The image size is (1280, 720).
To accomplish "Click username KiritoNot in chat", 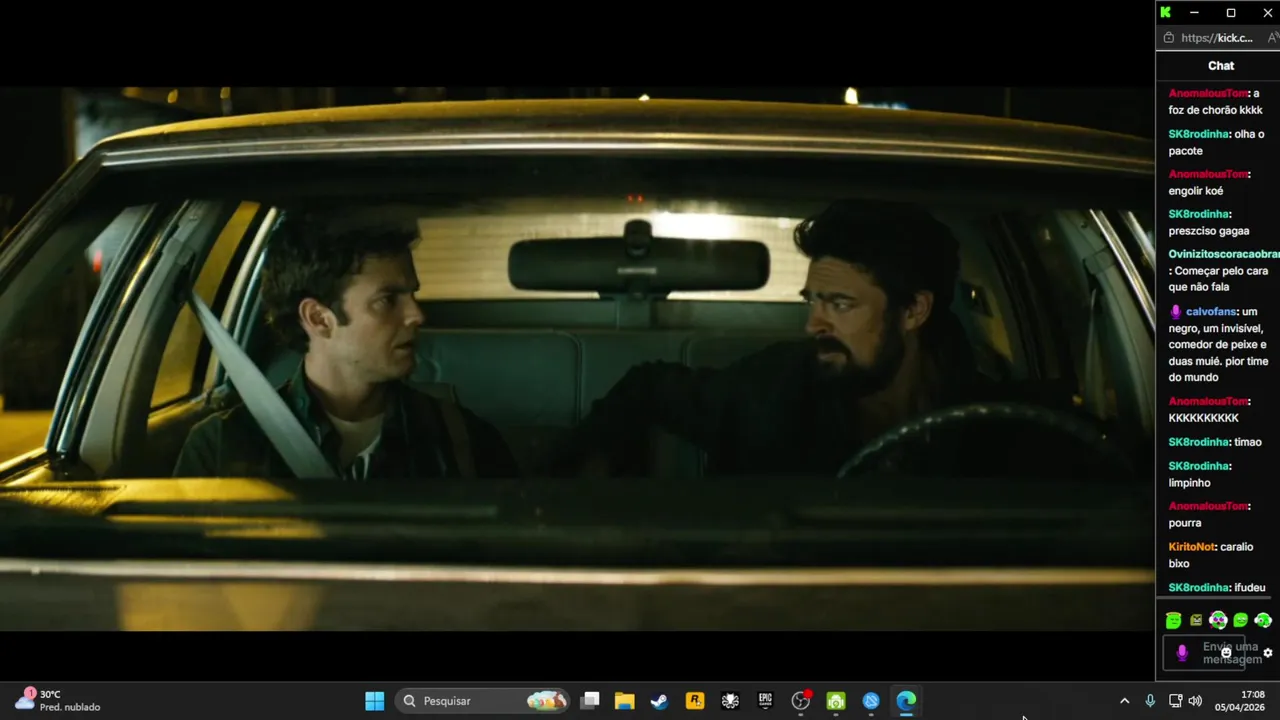I will [1192, 547].
